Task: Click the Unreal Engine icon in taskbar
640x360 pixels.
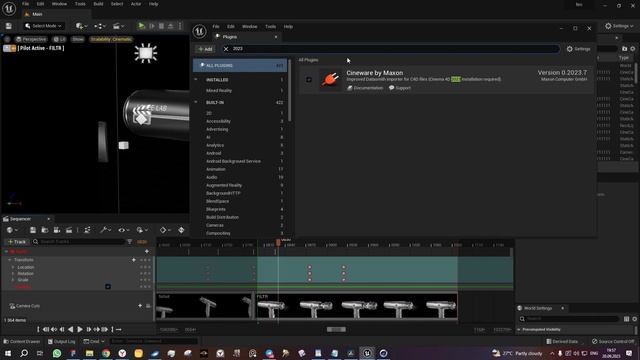Action: (367, 353)
